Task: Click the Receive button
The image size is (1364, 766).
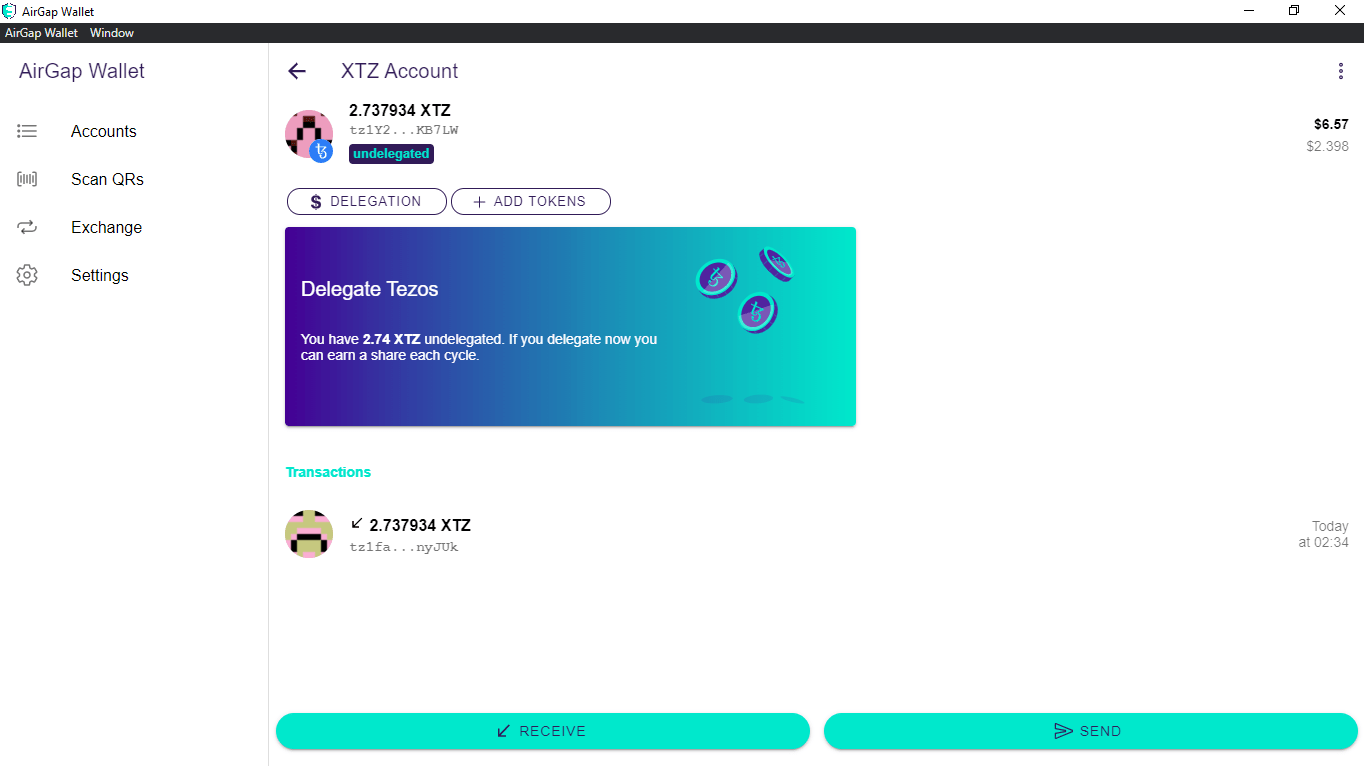Action: [543, 731]
